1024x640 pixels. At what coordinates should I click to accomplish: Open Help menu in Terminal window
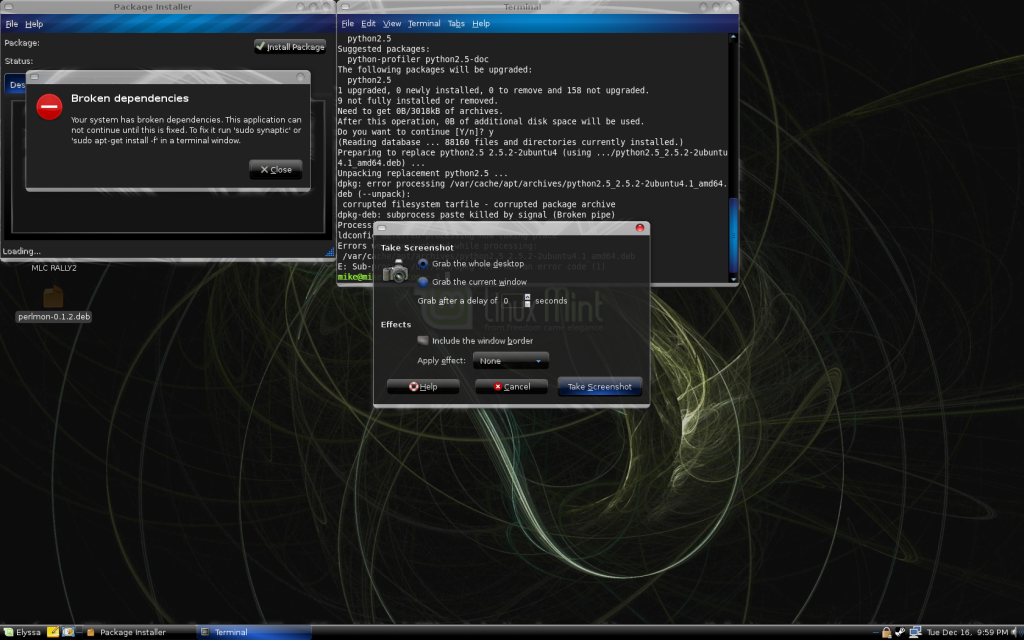(481, 24)
